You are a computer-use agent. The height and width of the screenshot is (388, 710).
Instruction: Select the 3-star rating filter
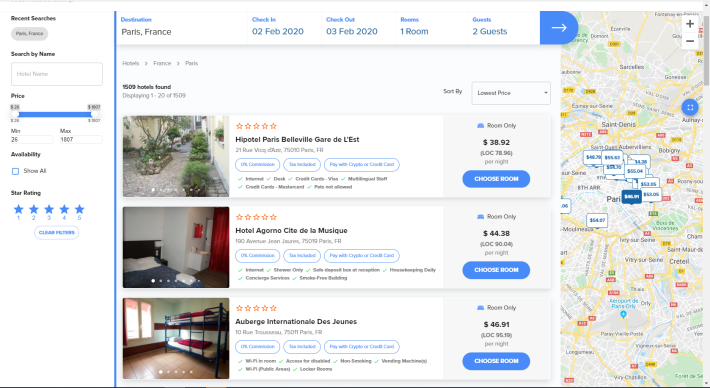(49, 209)
